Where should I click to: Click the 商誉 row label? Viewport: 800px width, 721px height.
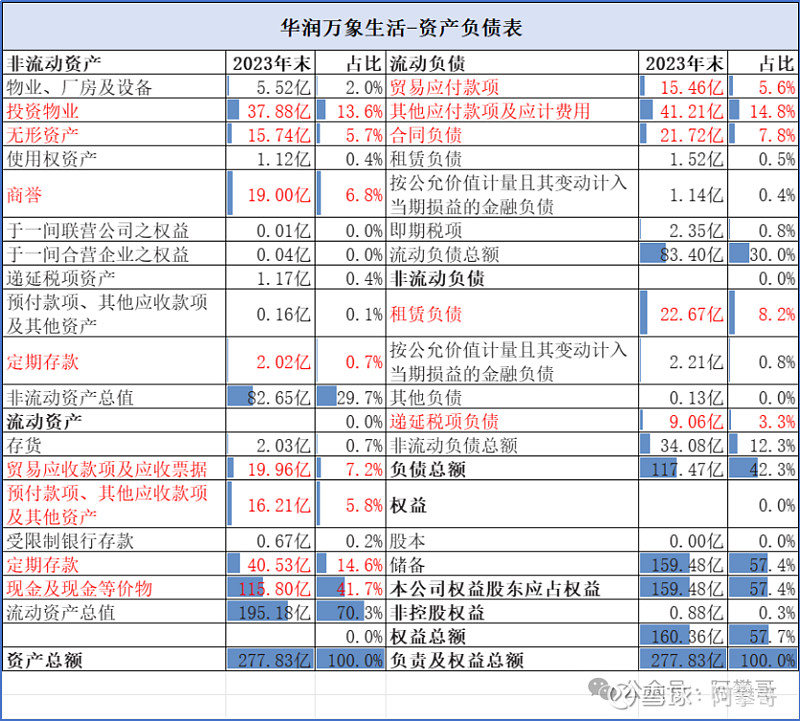click(24, 194)
